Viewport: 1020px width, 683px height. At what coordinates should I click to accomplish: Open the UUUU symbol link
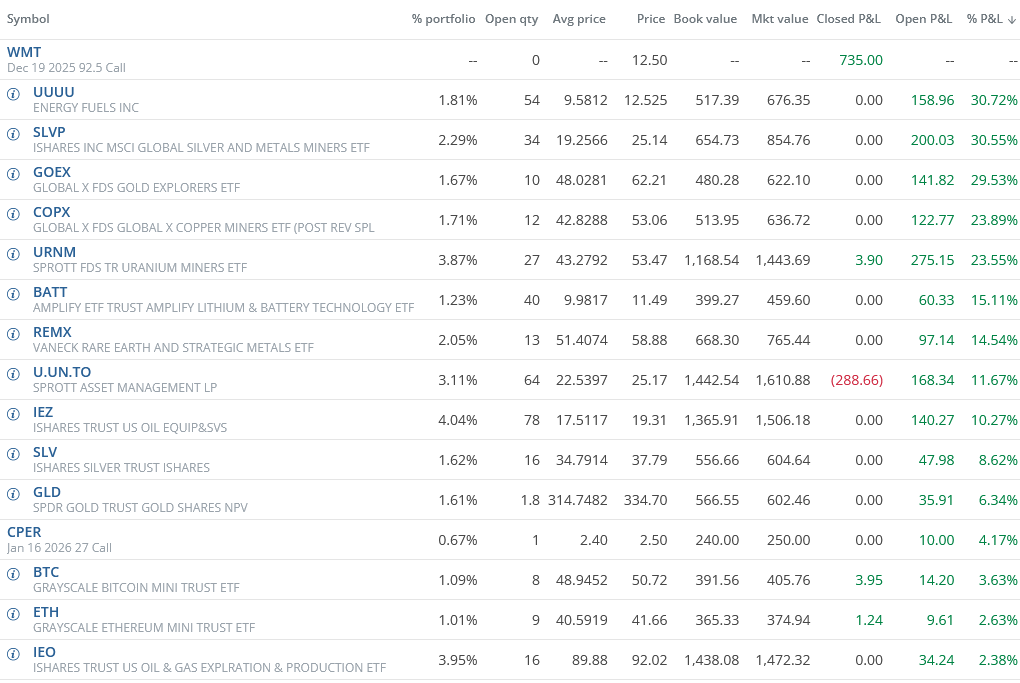(53, 92)
